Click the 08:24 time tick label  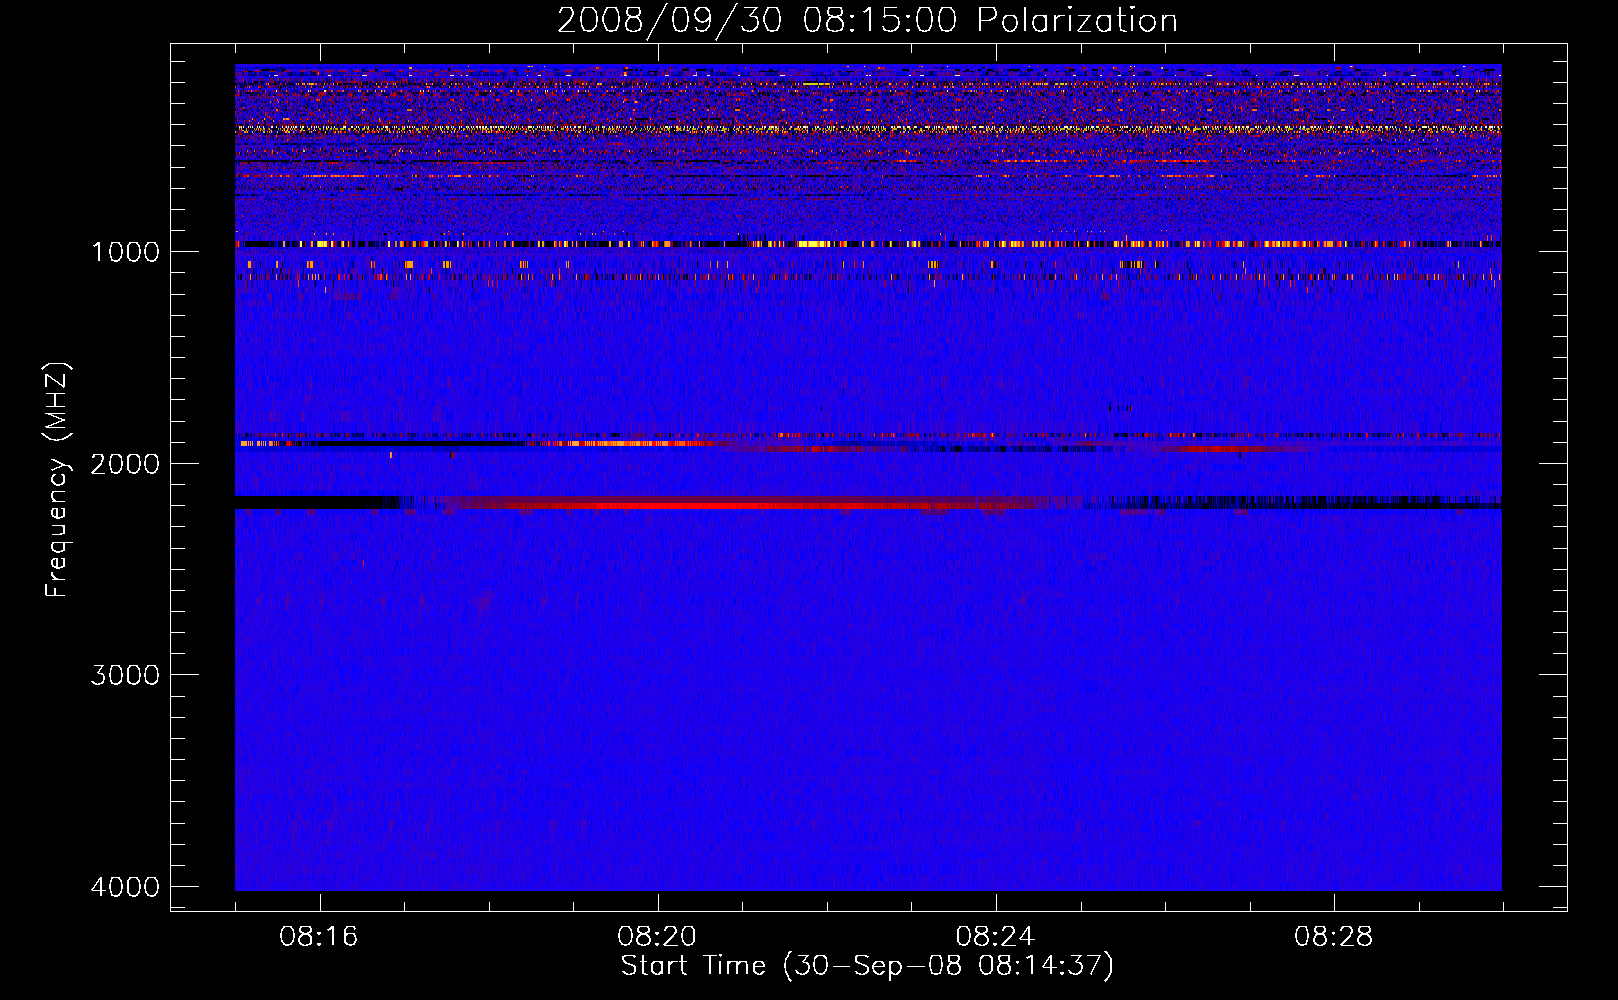click(995, 937)
